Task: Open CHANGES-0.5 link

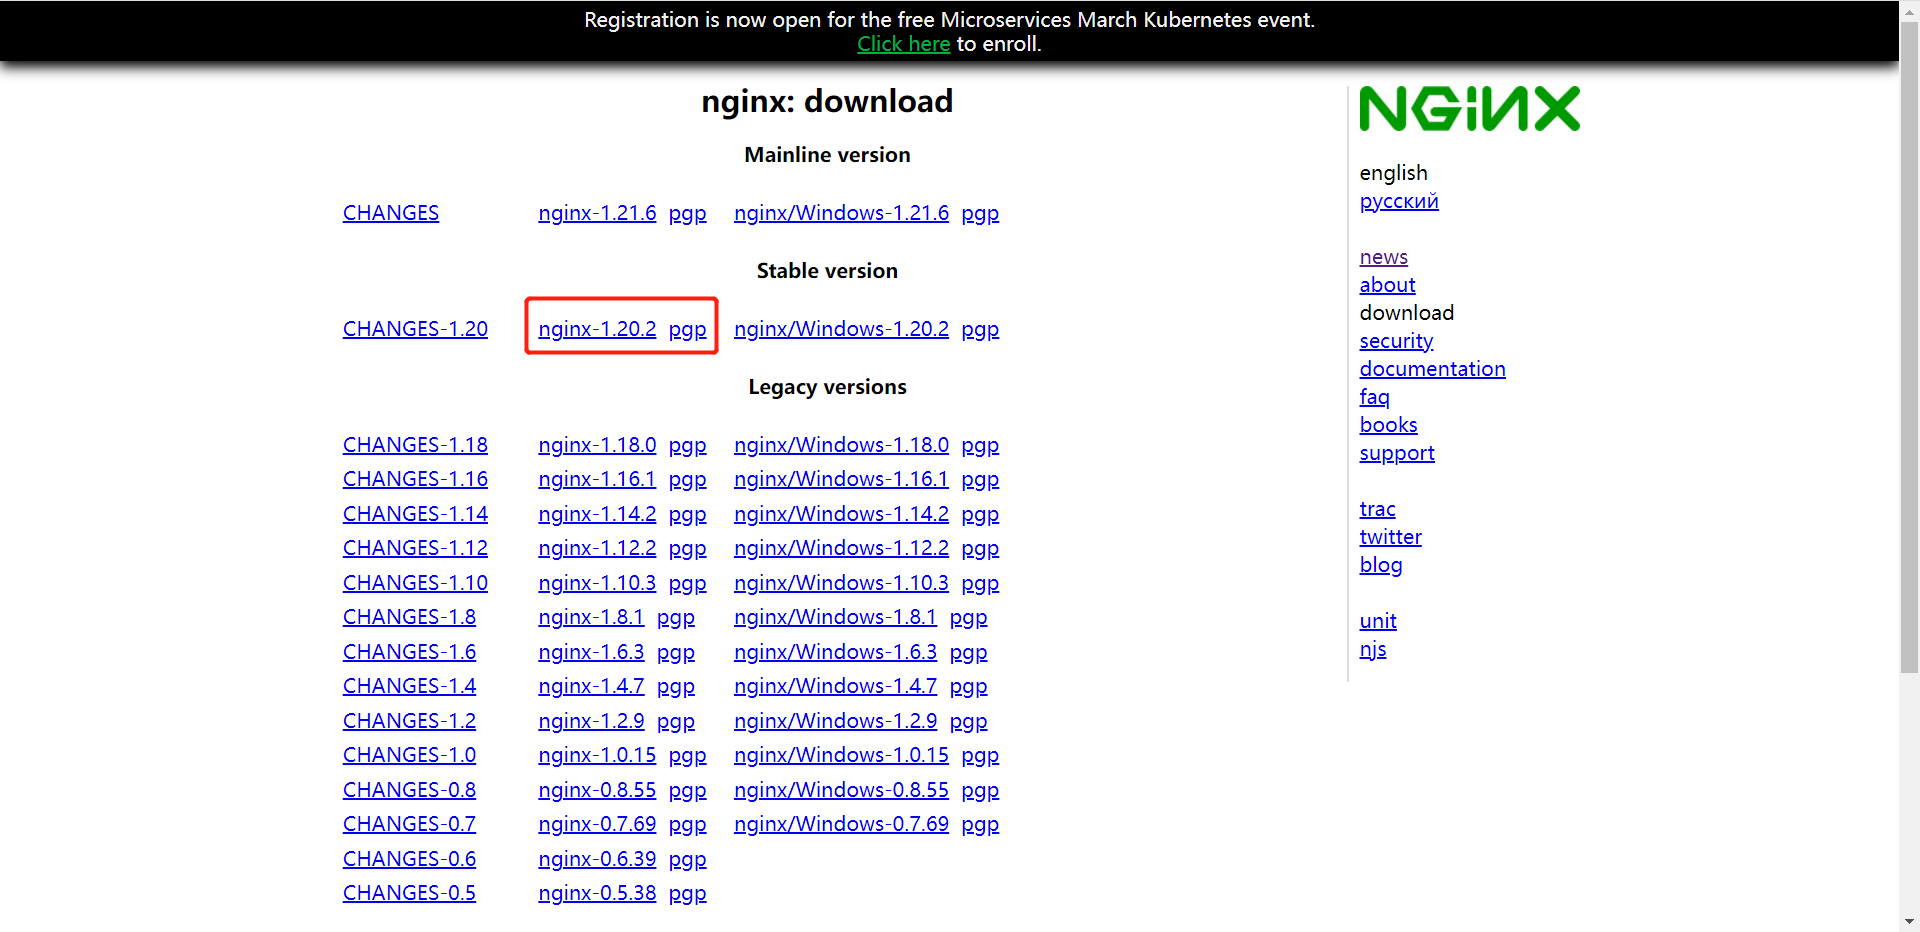Action: click(x=409, y=893)
